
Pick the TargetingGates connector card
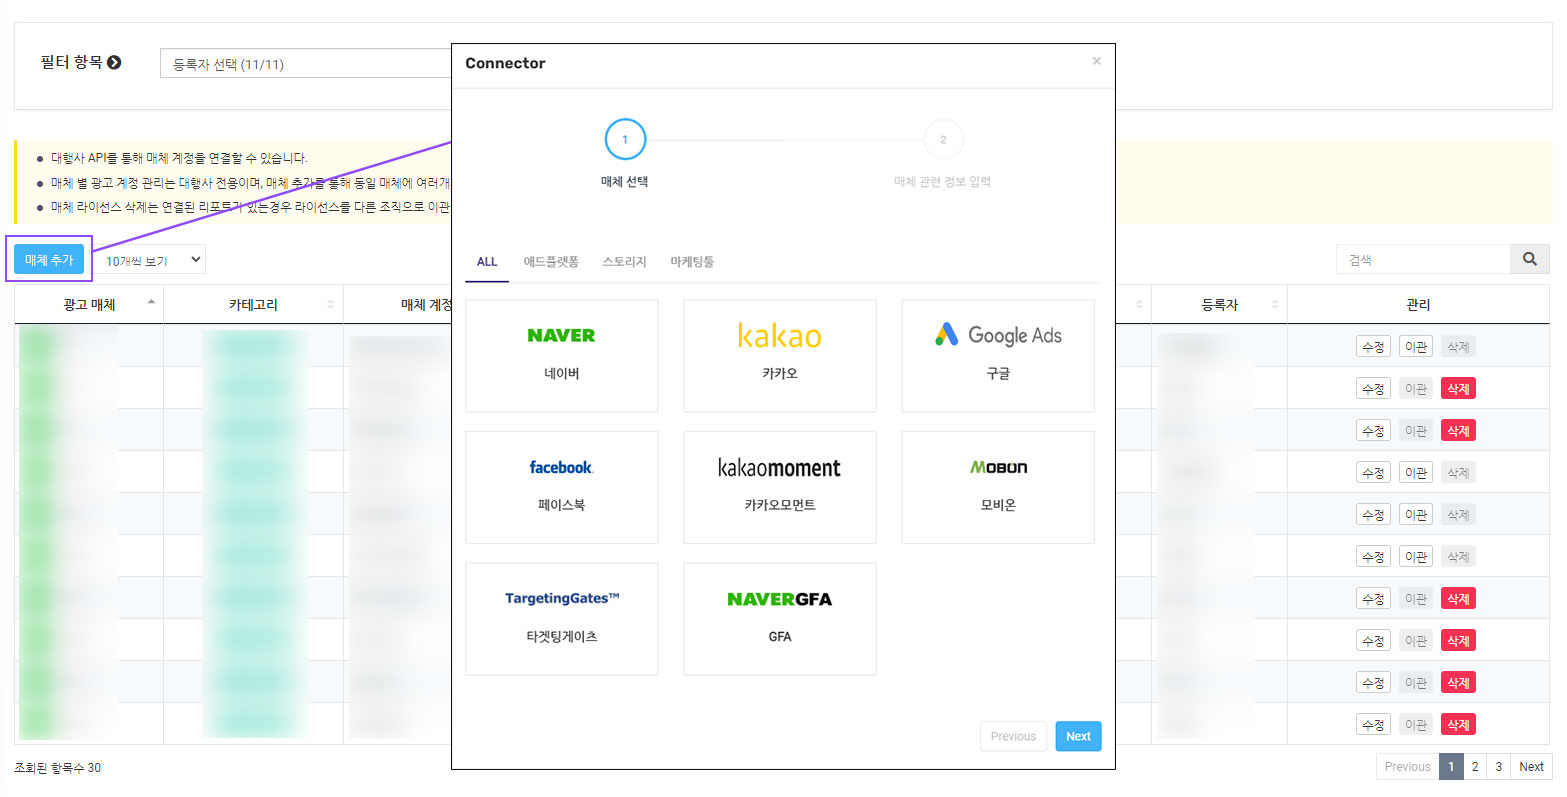tap(562, 619)
